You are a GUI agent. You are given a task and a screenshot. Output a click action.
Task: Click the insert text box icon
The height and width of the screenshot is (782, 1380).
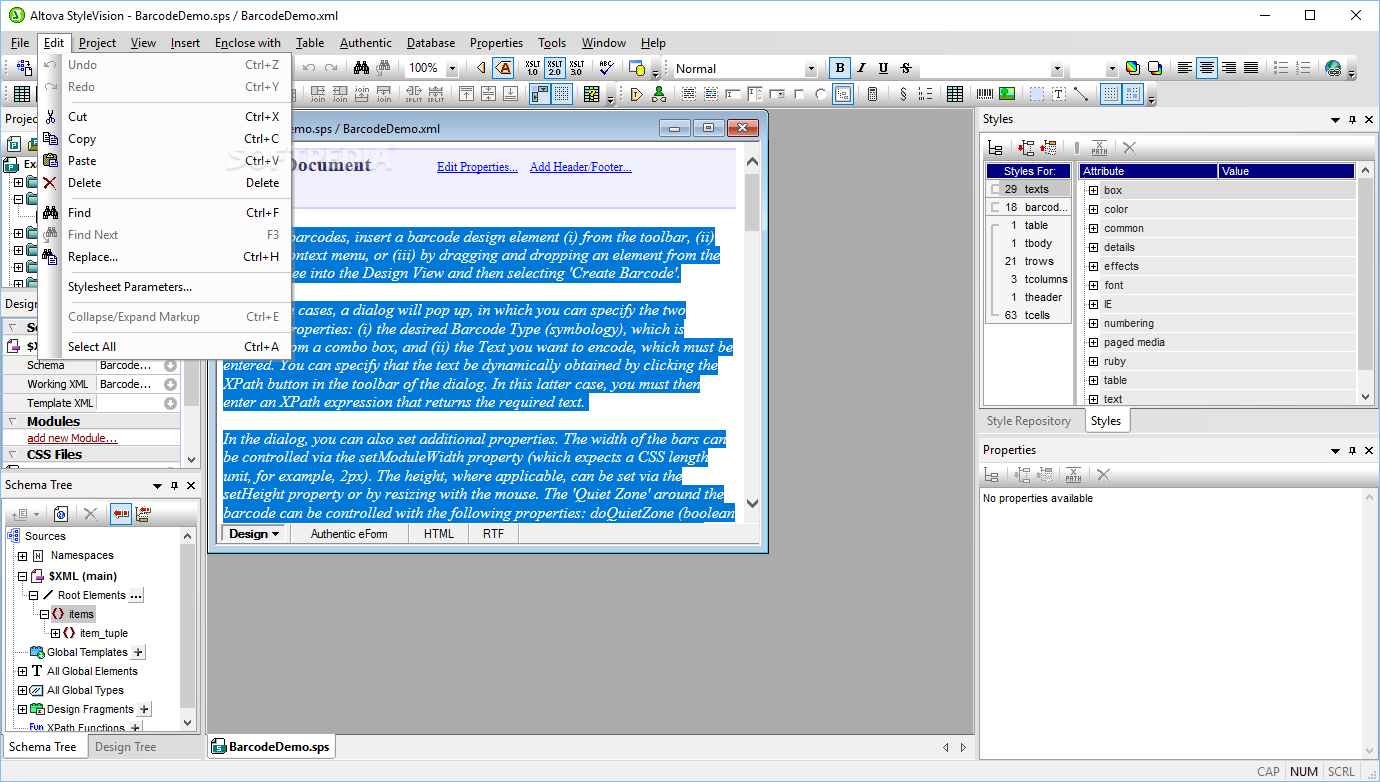point(1059,94)
